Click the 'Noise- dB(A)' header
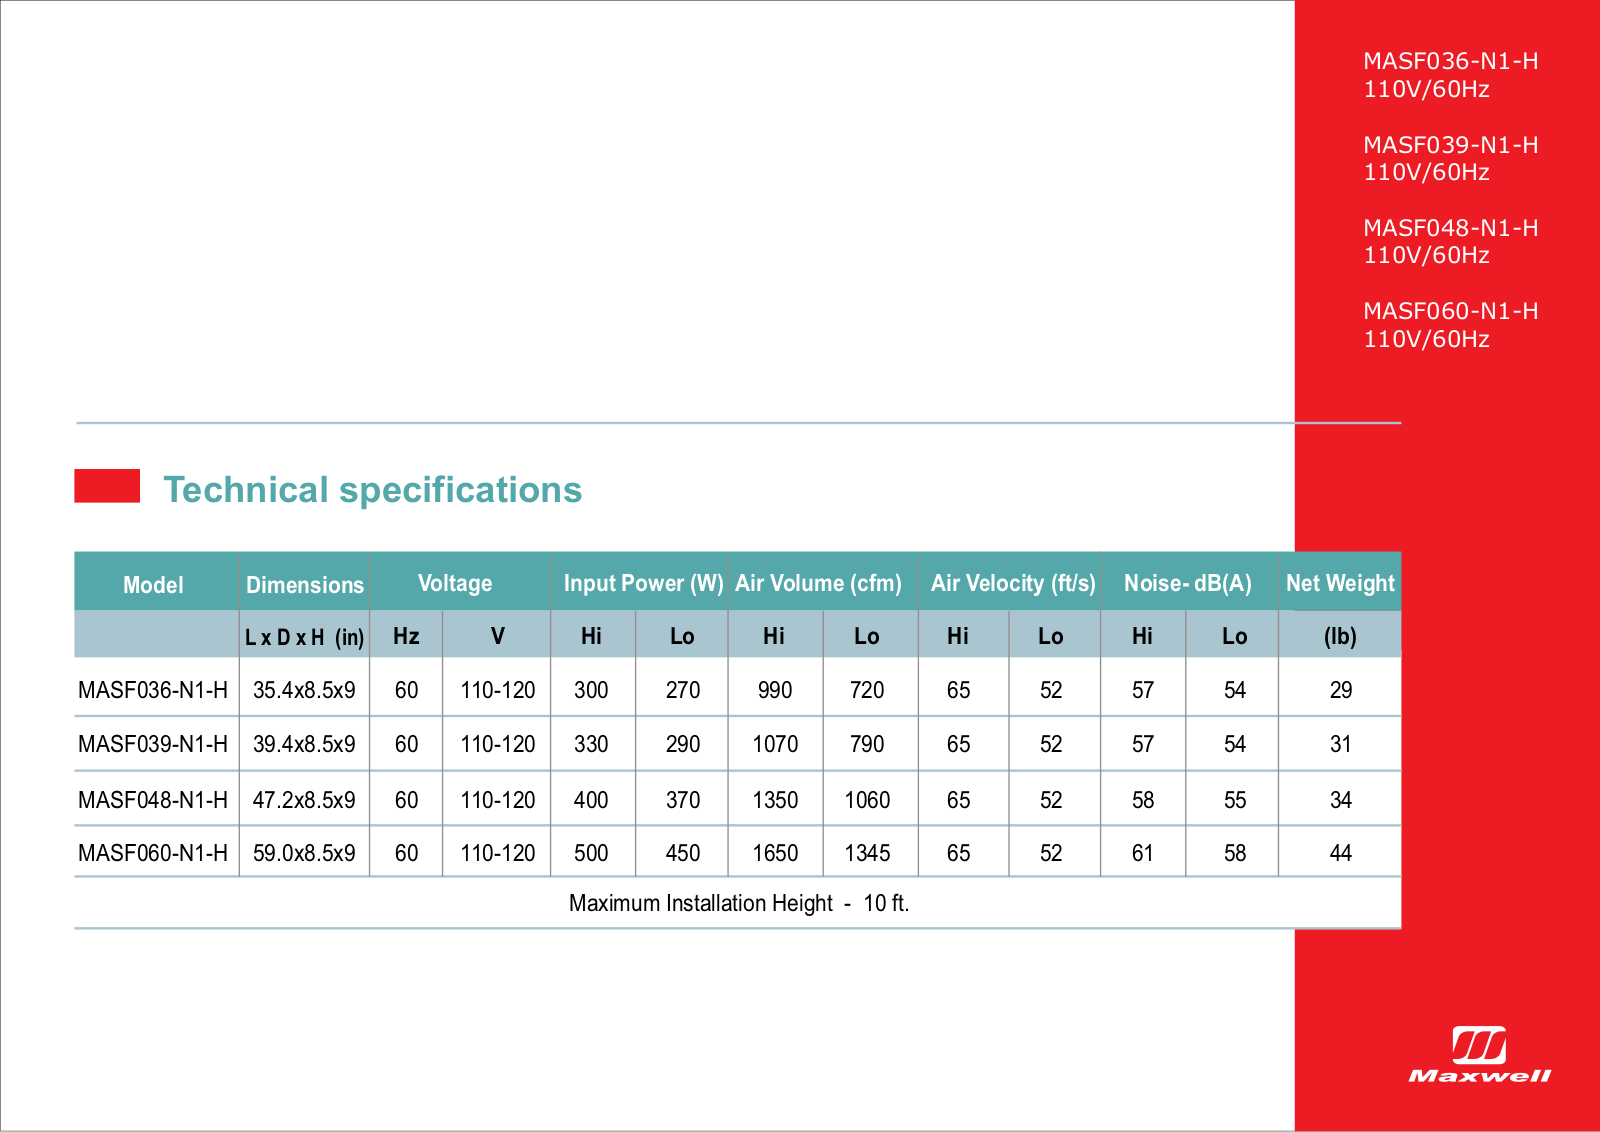1600x1132 pixels. (x=1188, y=583)
